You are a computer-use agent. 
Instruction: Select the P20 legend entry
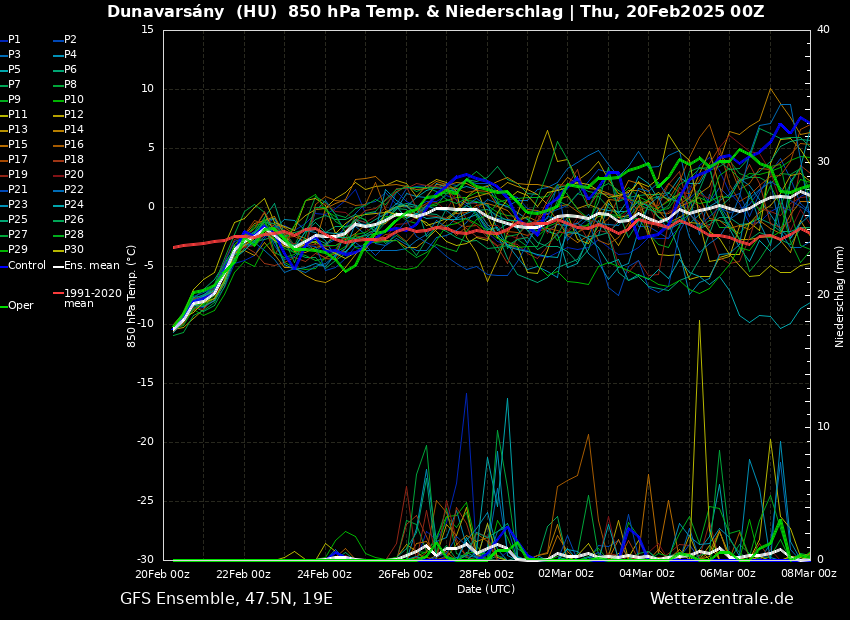(x=74, y=175)
